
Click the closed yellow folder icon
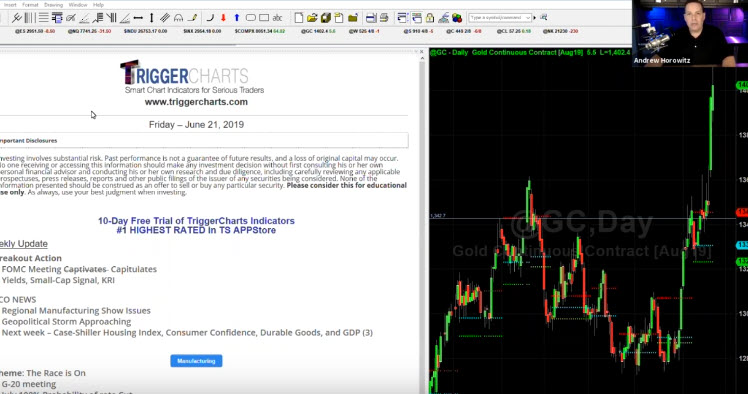point(353,18)
